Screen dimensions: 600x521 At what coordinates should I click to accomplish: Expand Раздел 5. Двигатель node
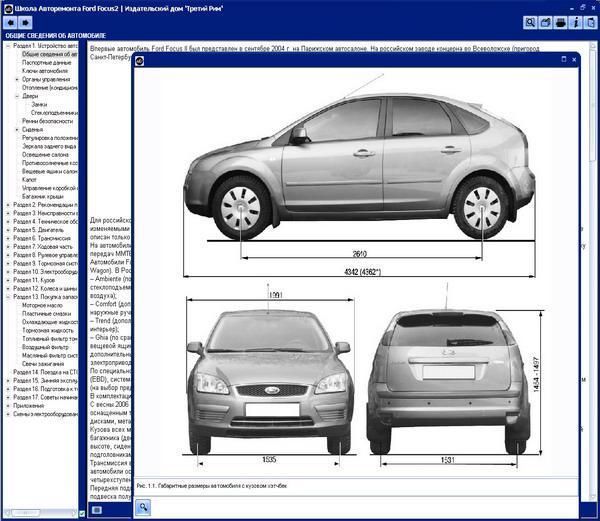[x=8, y=230]
